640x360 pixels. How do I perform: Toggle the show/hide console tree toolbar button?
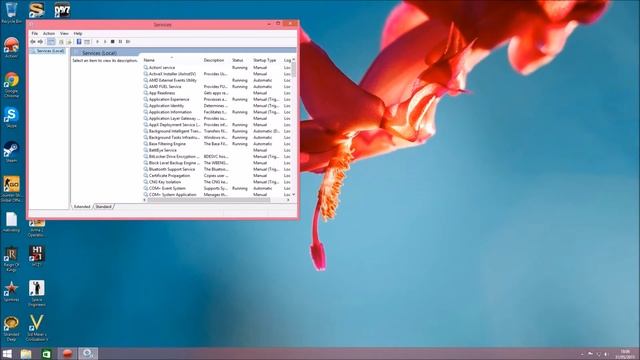click(x=51, y=42)
